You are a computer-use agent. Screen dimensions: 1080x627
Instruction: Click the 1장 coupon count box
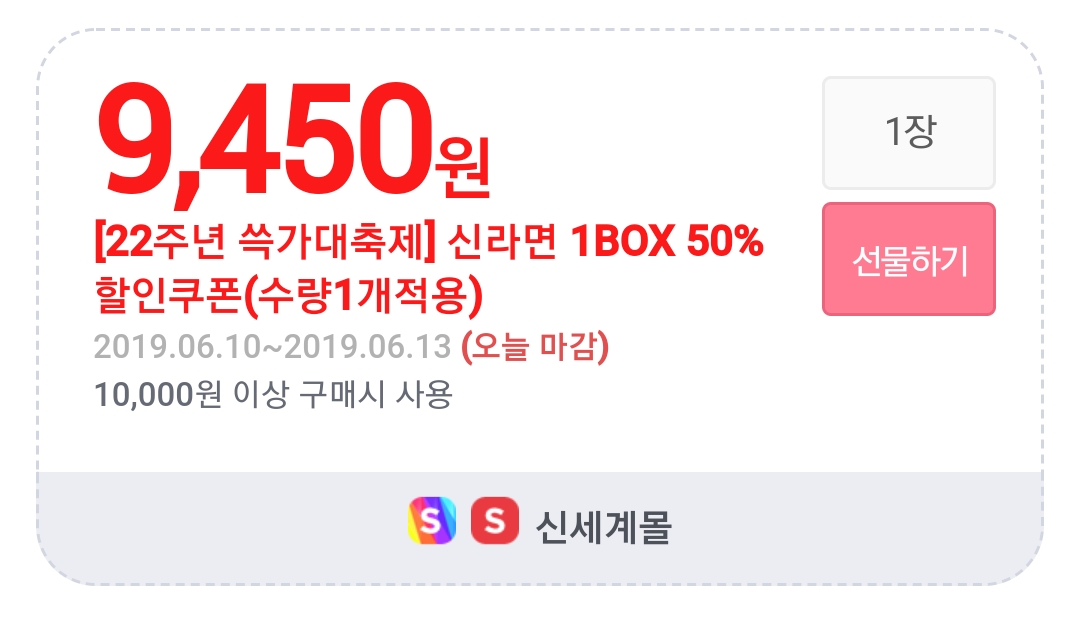click(908, 132)
